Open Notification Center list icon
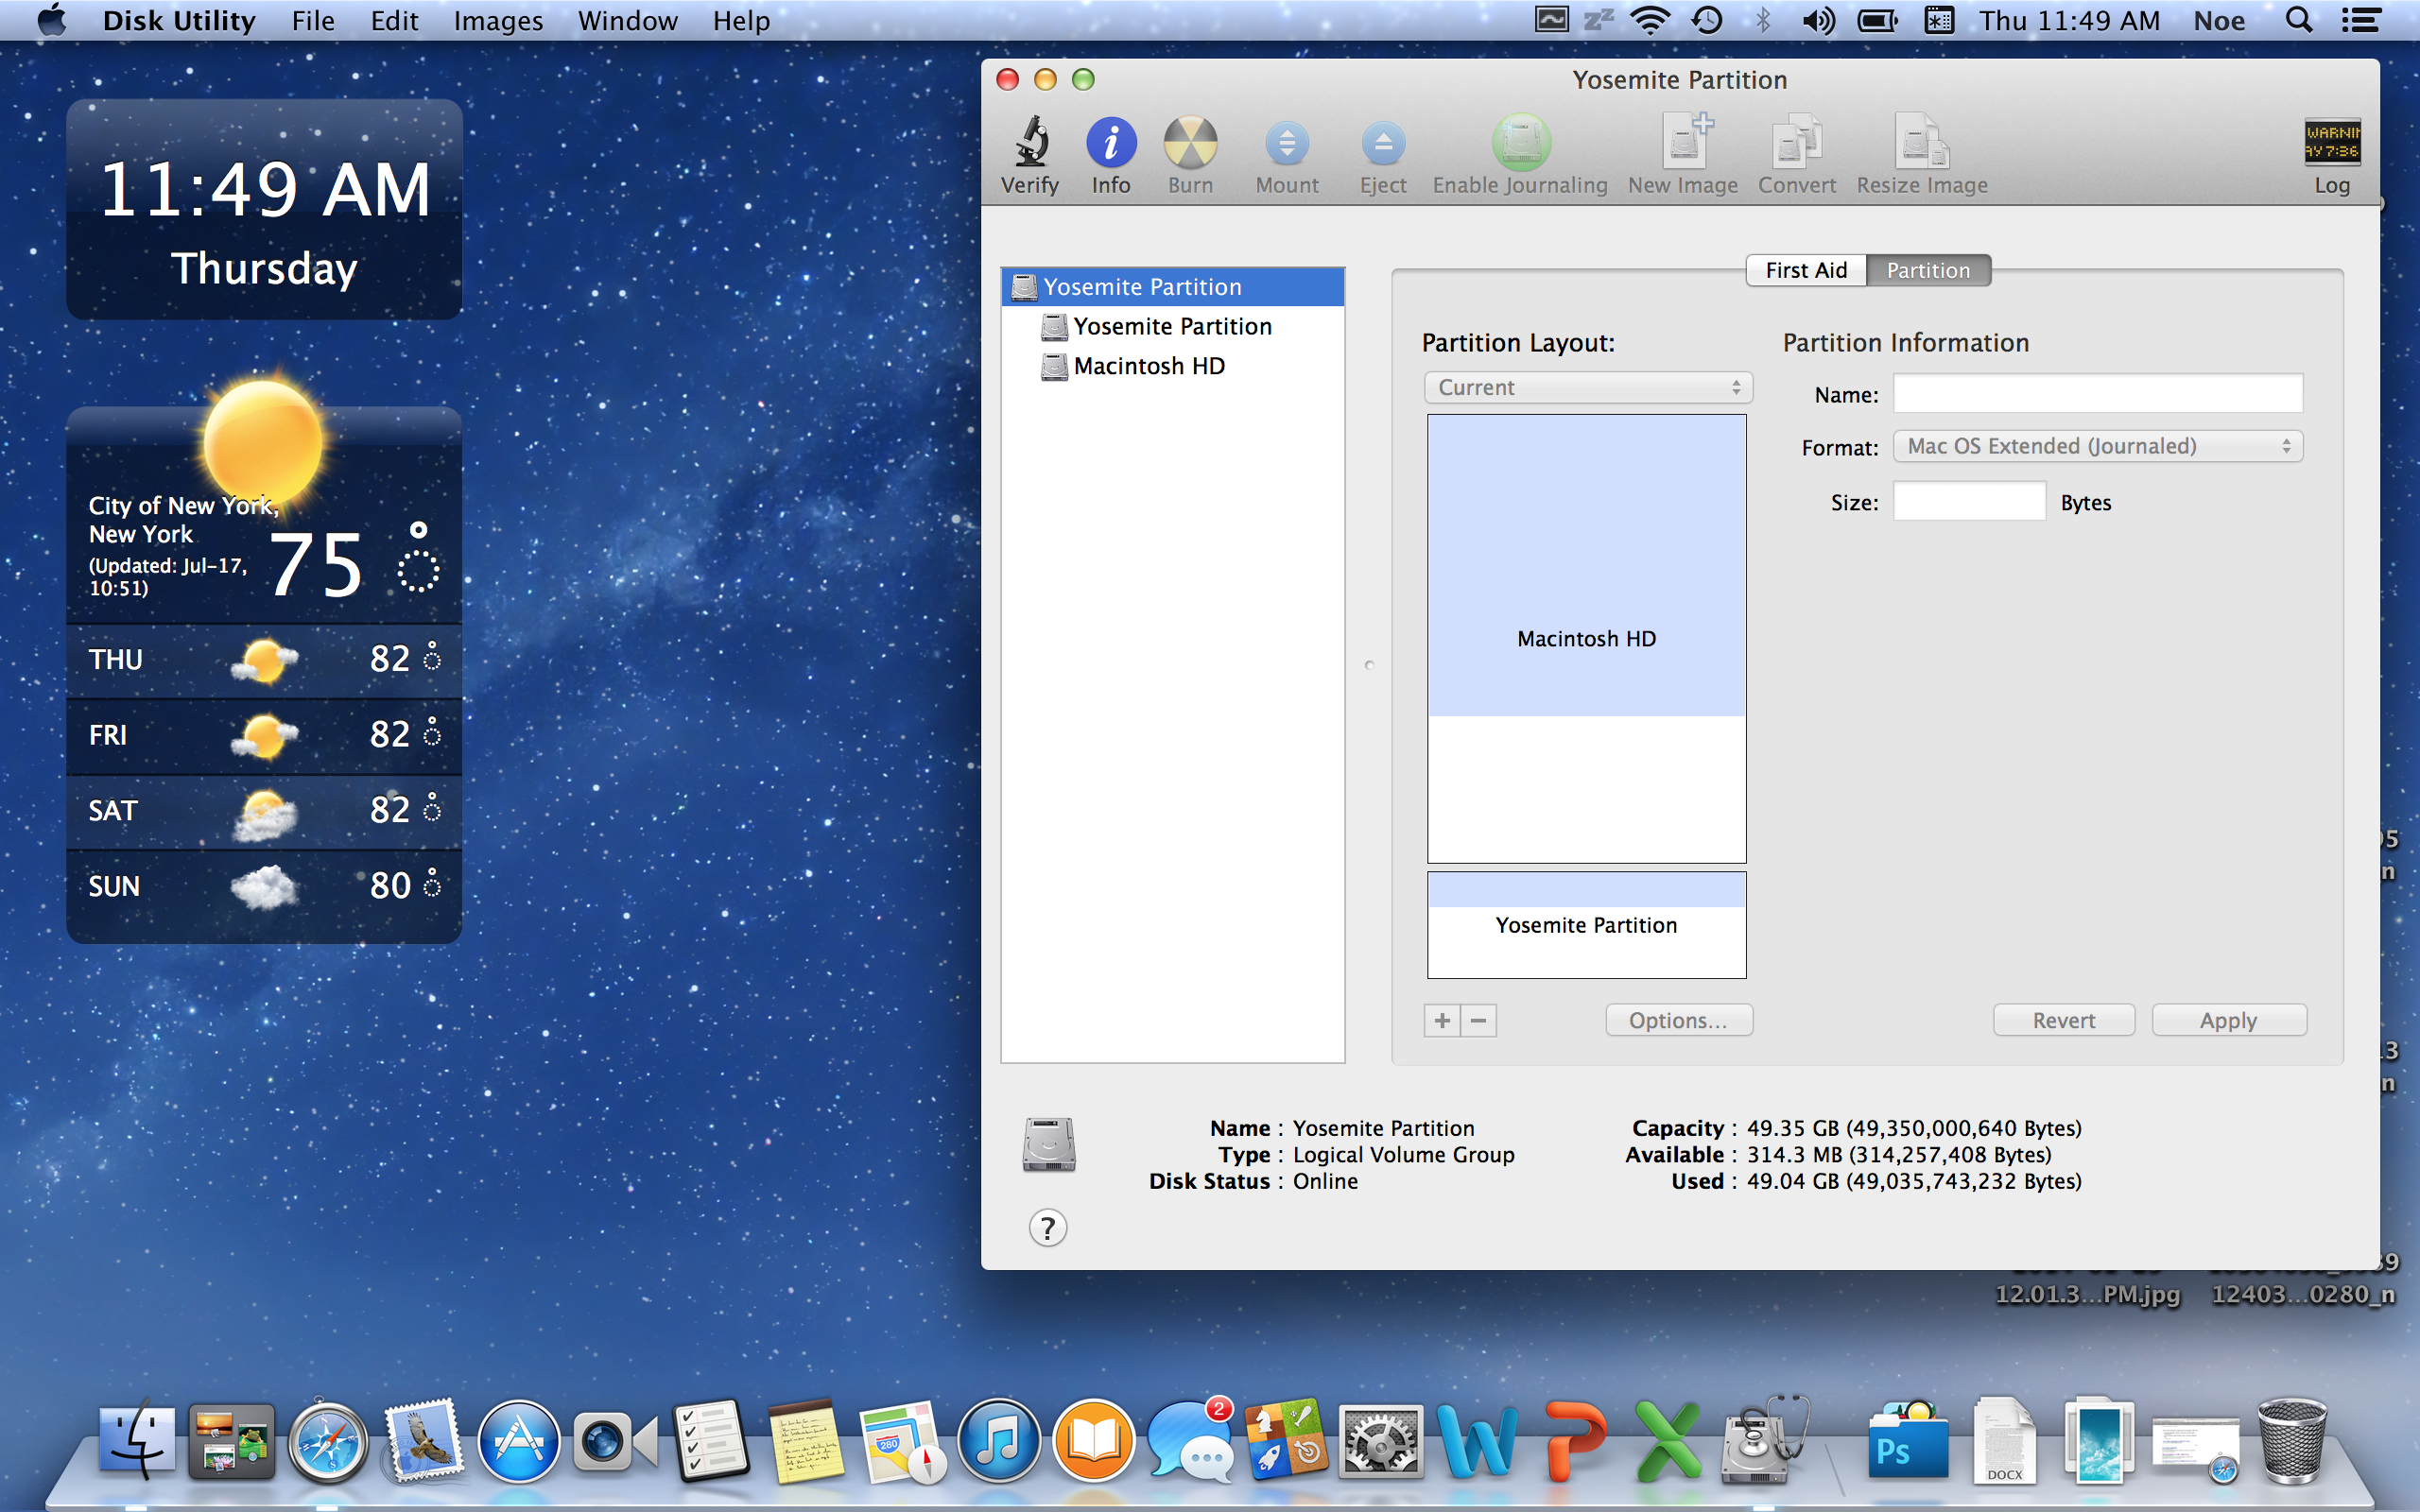The image size is (2420, 1512). point(2361,20)
